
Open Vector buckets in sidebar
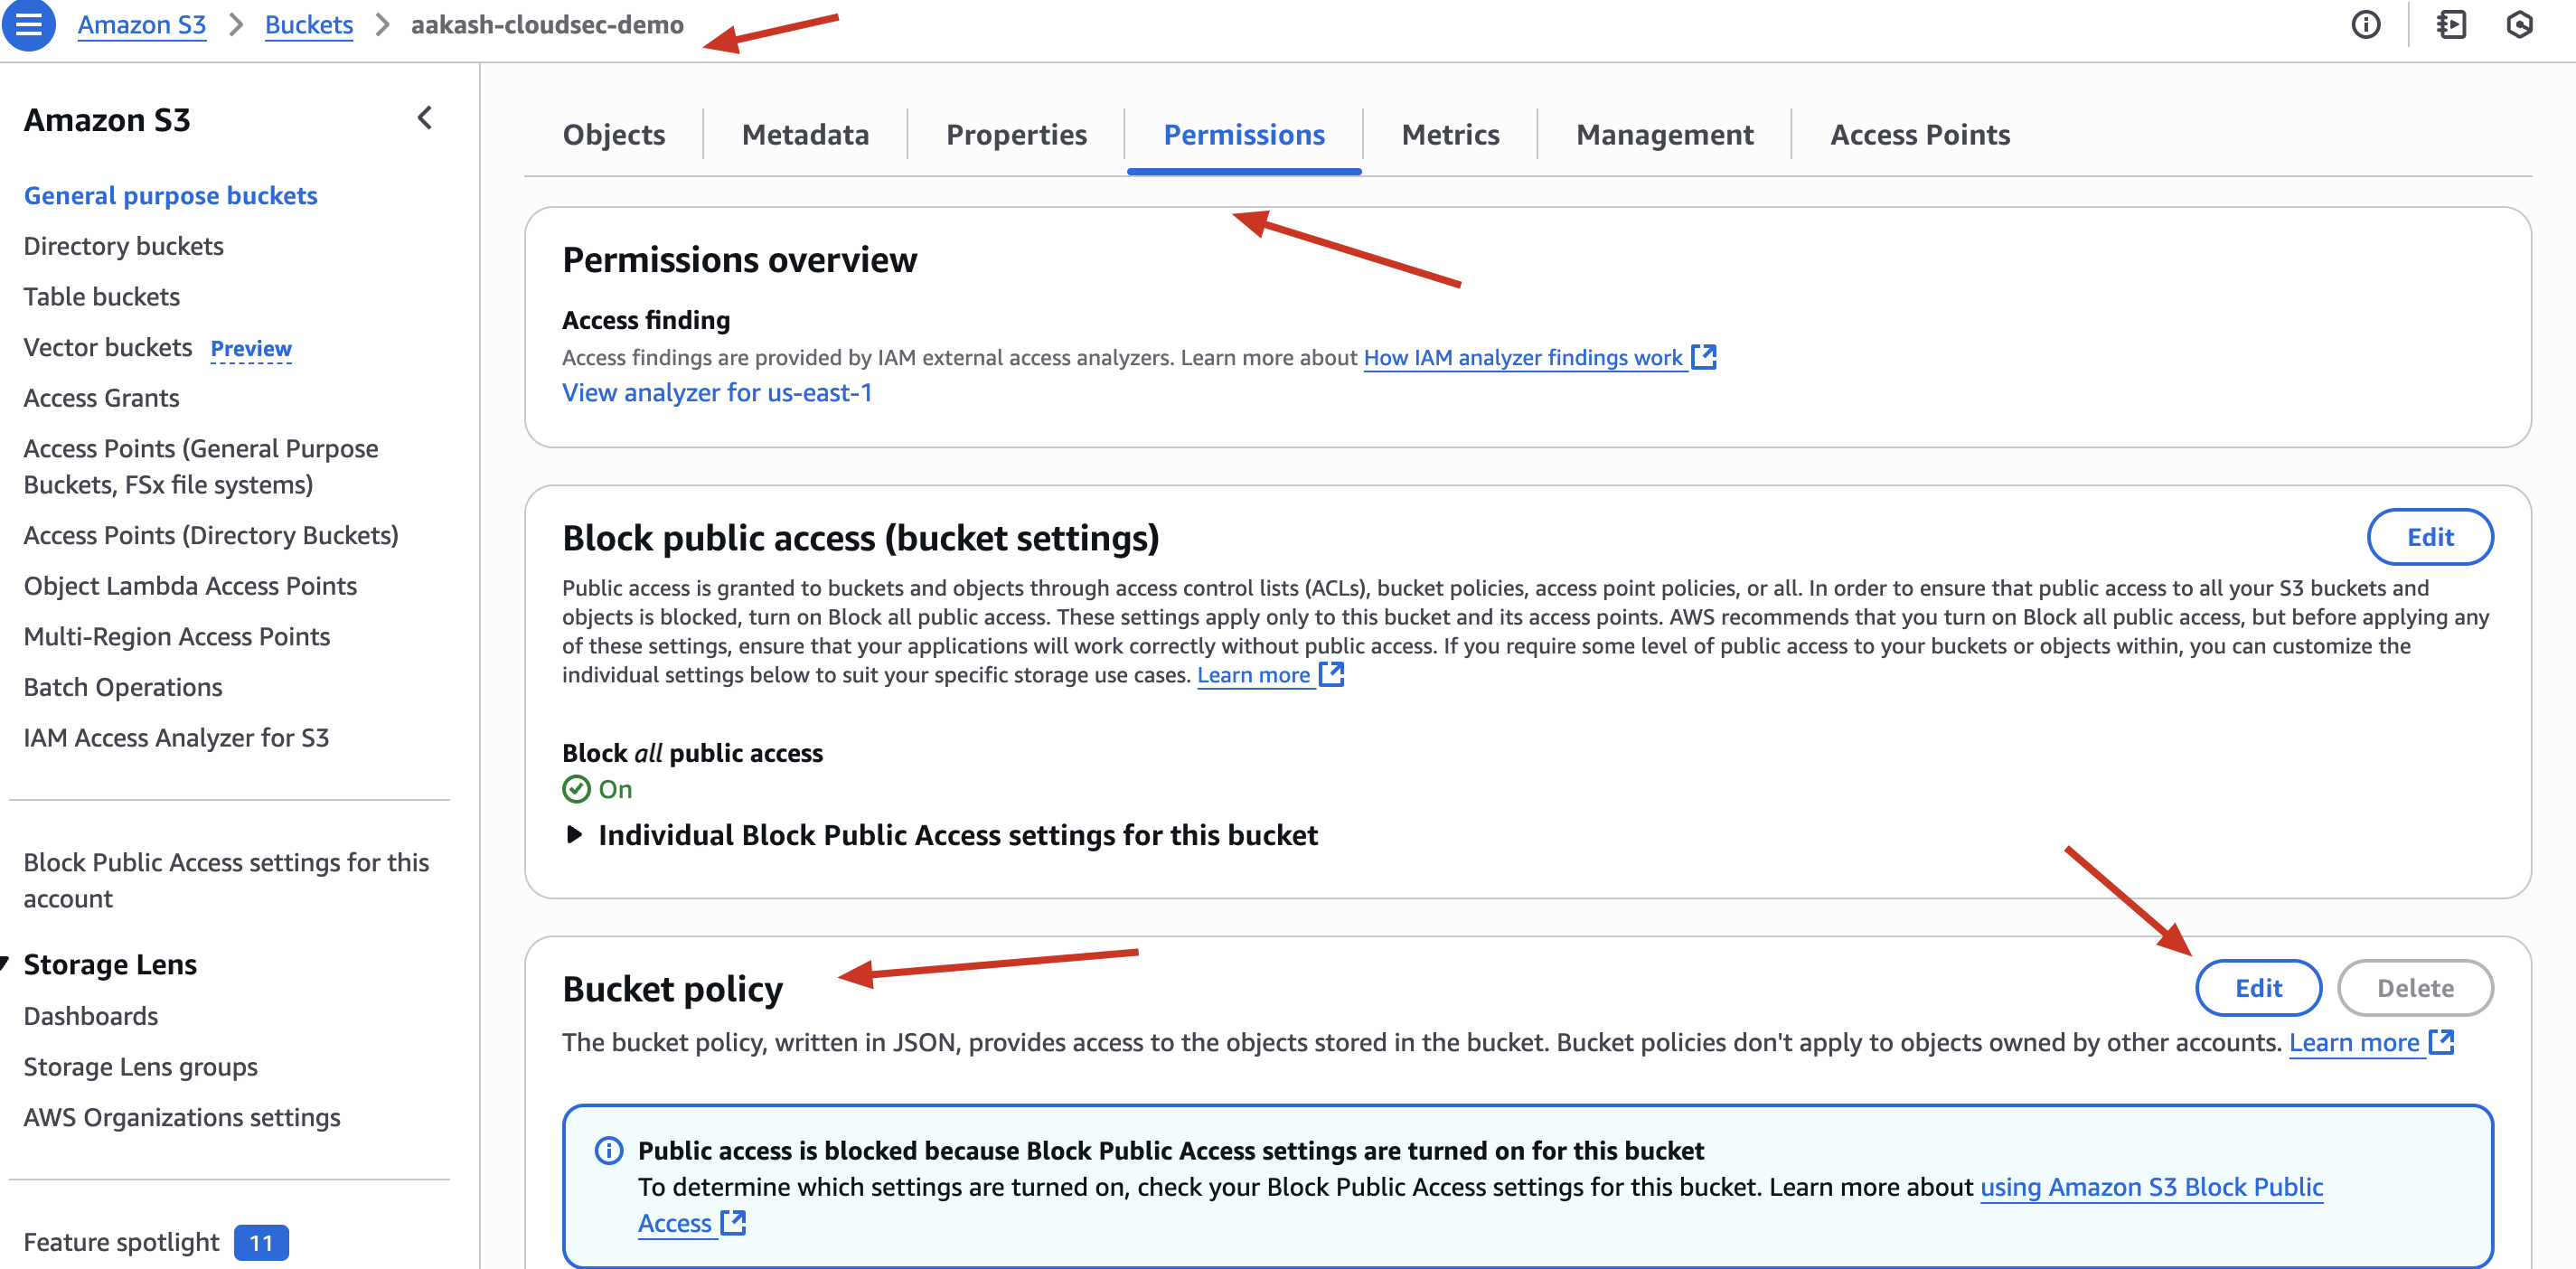107,347
